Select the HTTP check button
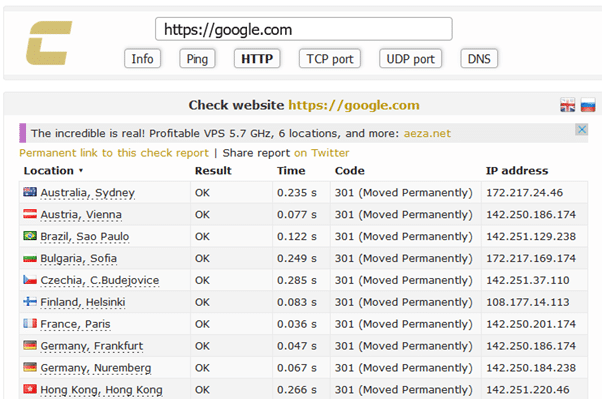This screenshot has width=602, height=399. point(257,59)
